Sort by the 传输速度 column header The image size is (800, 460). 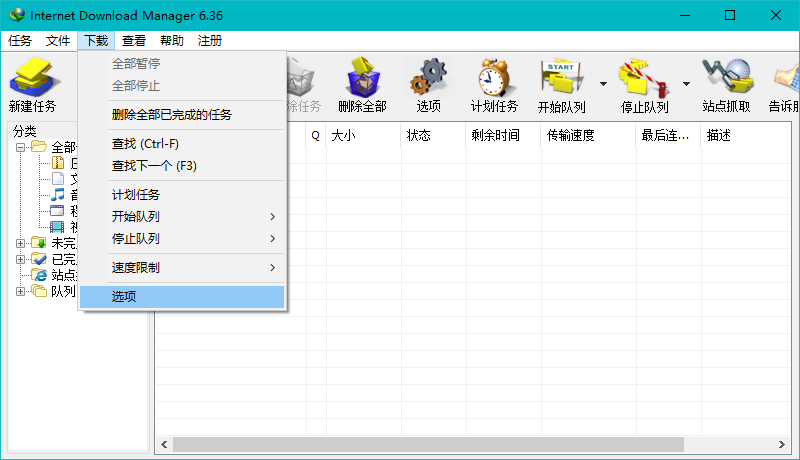tap(589, 135)
